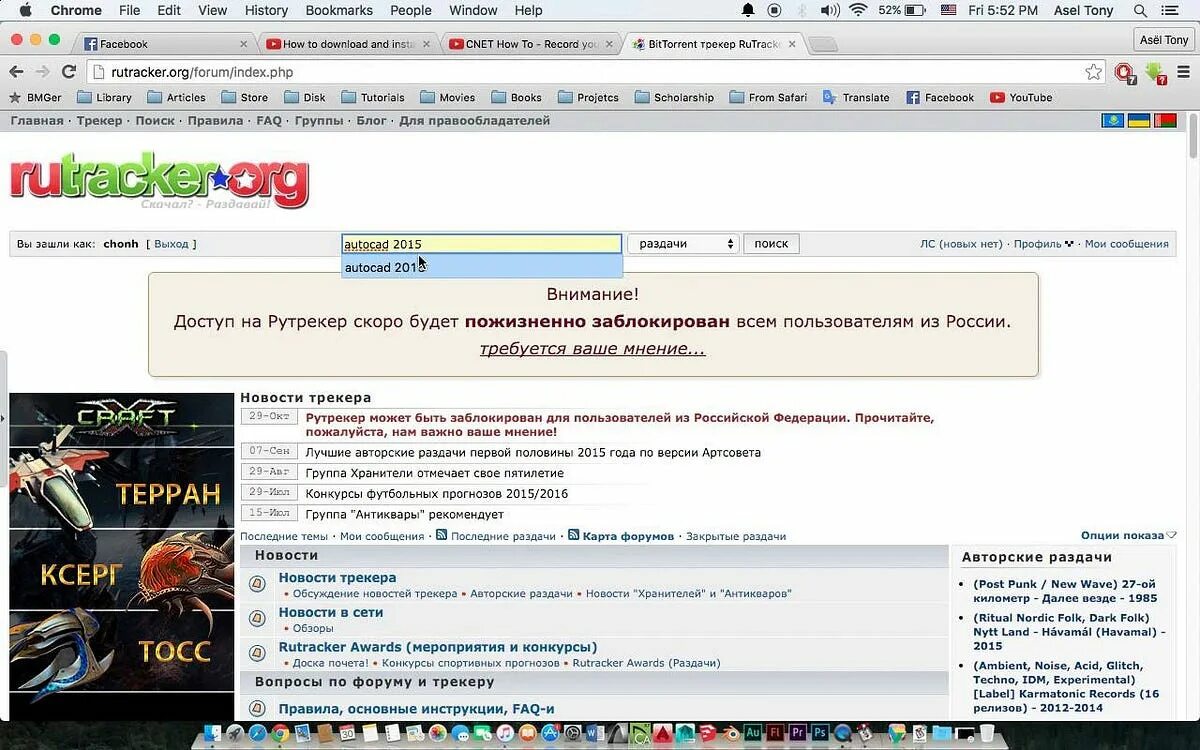The width and height of the screenshot is (1200, 750).
Task: Open the Translate bookmark
Action: [856, 98]
